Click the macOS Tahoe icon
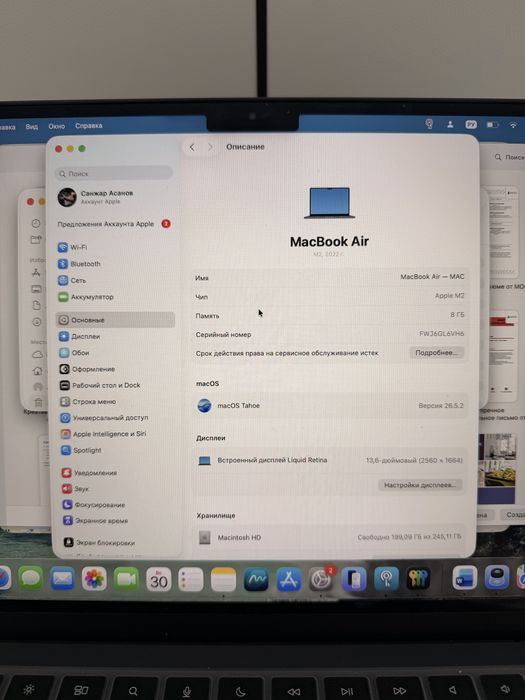 pos(204,405)
